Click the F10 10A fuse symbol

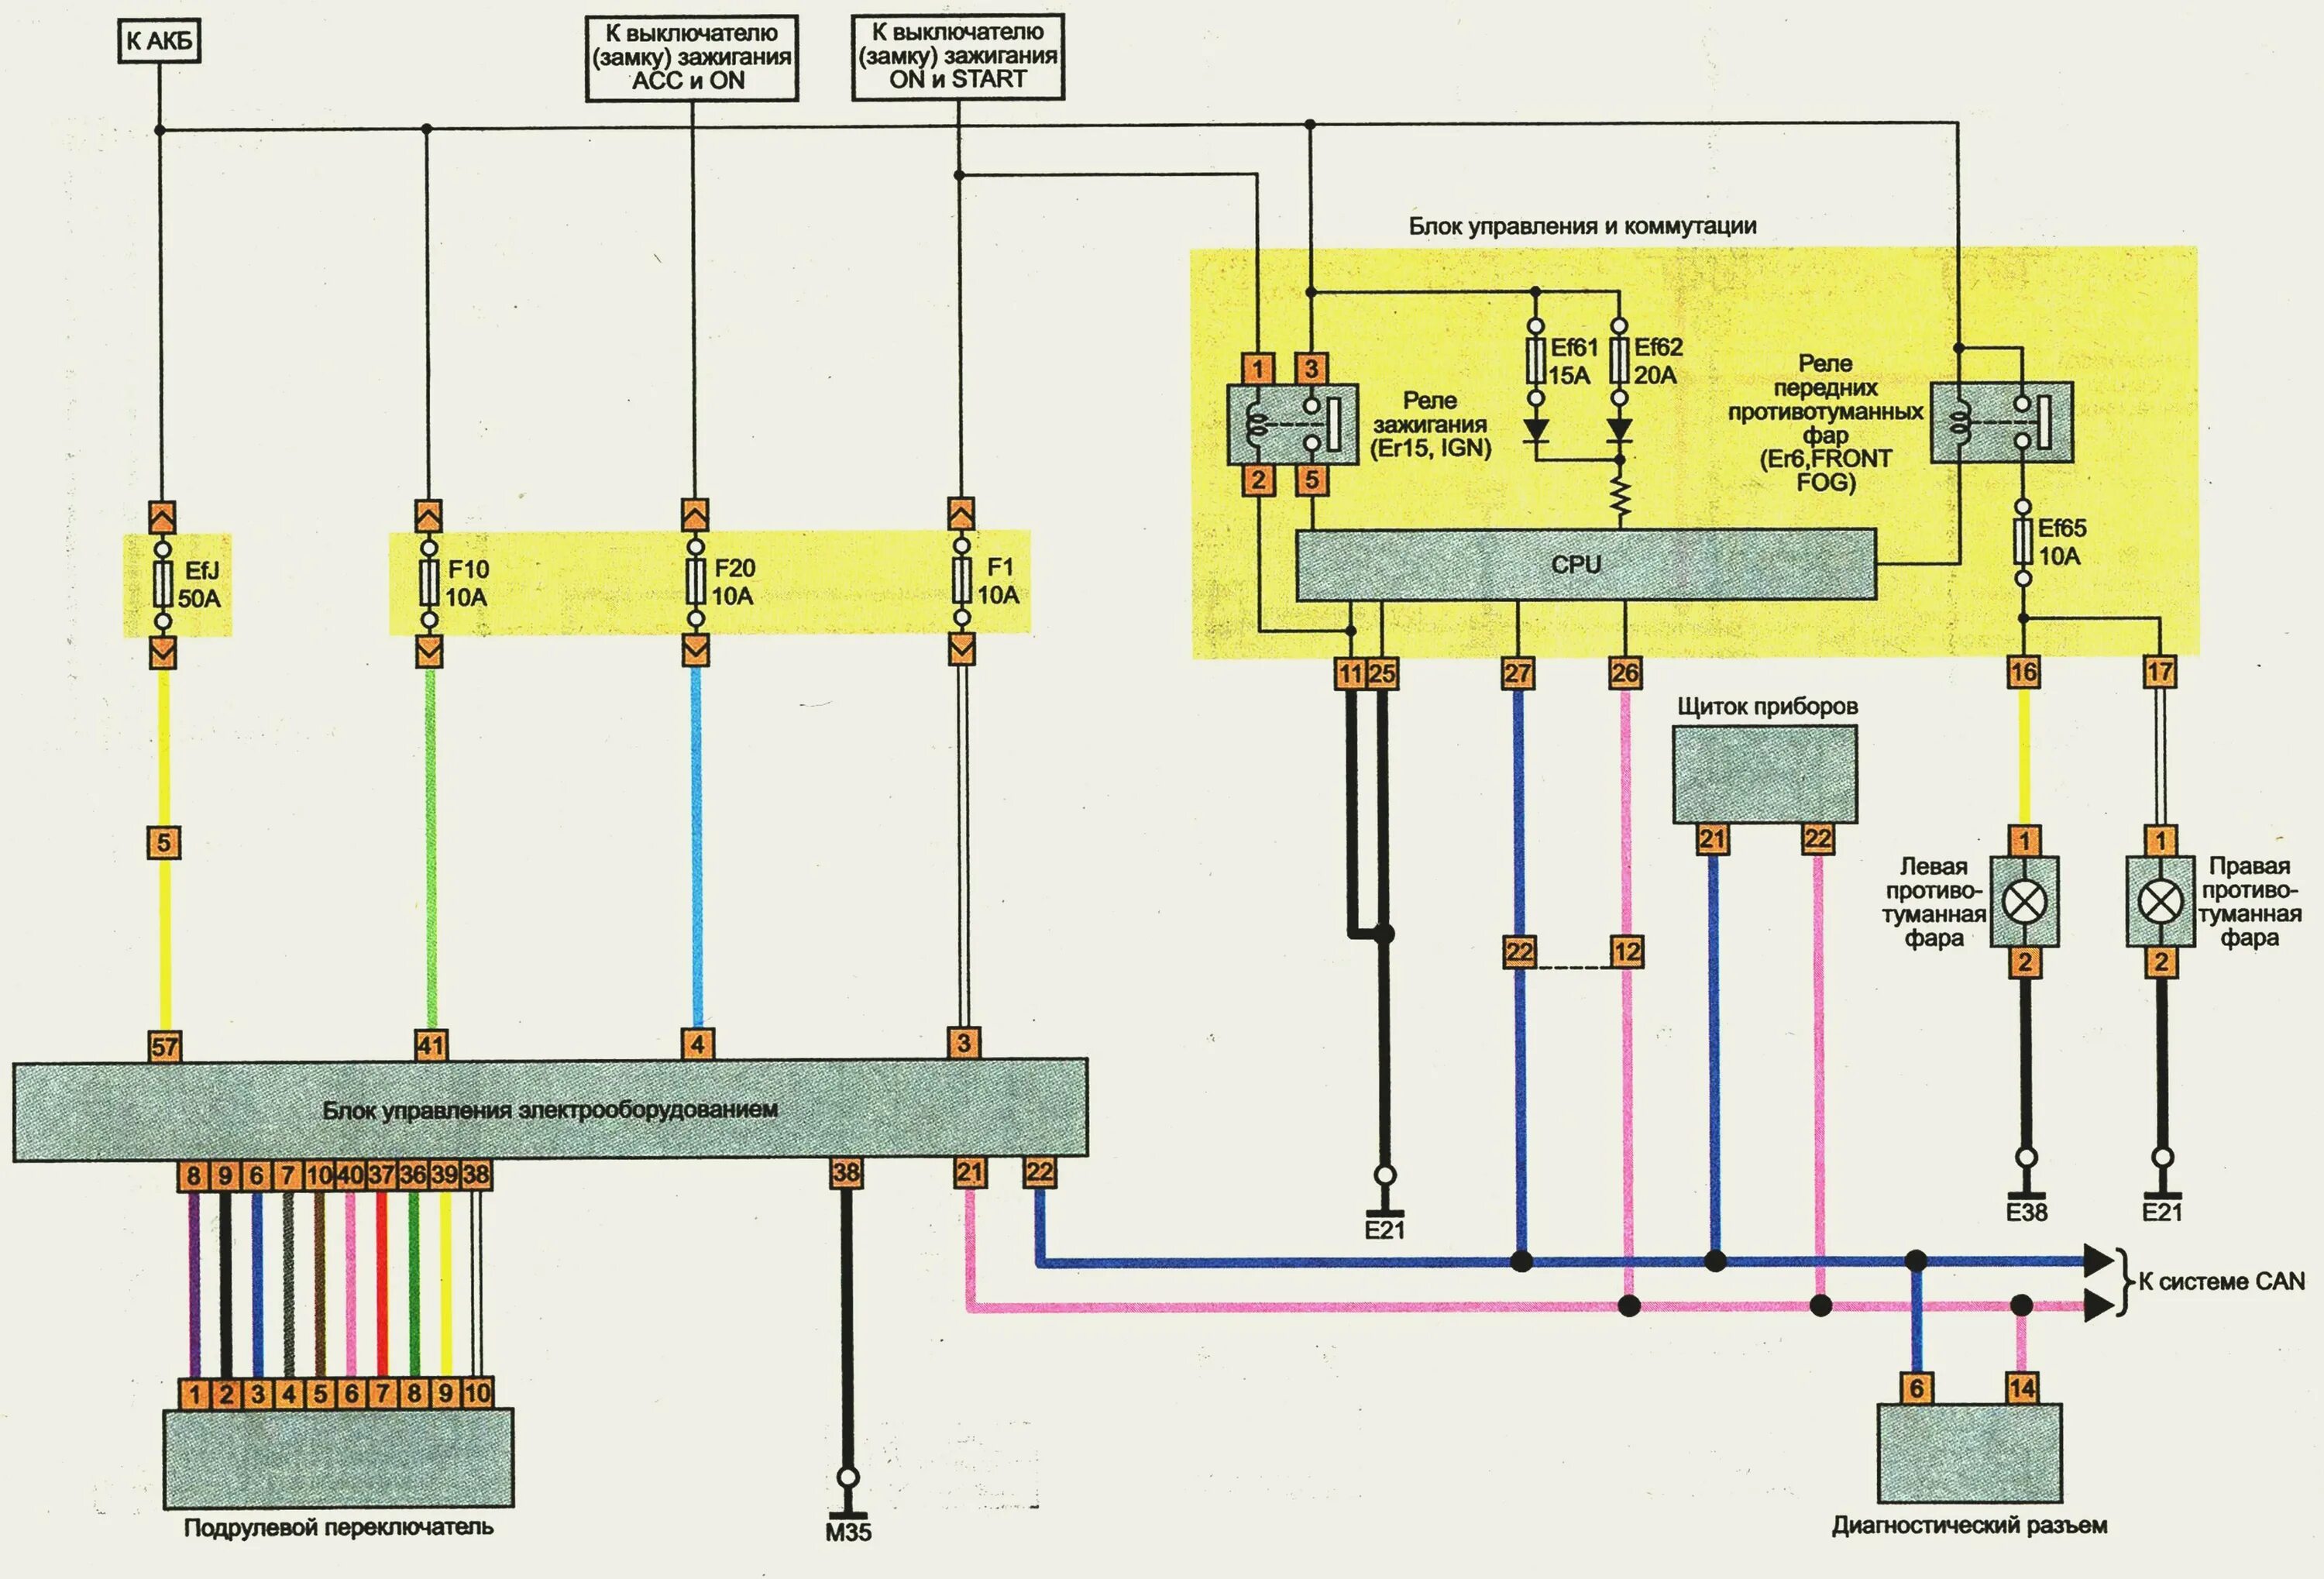(x=429, y=583)
